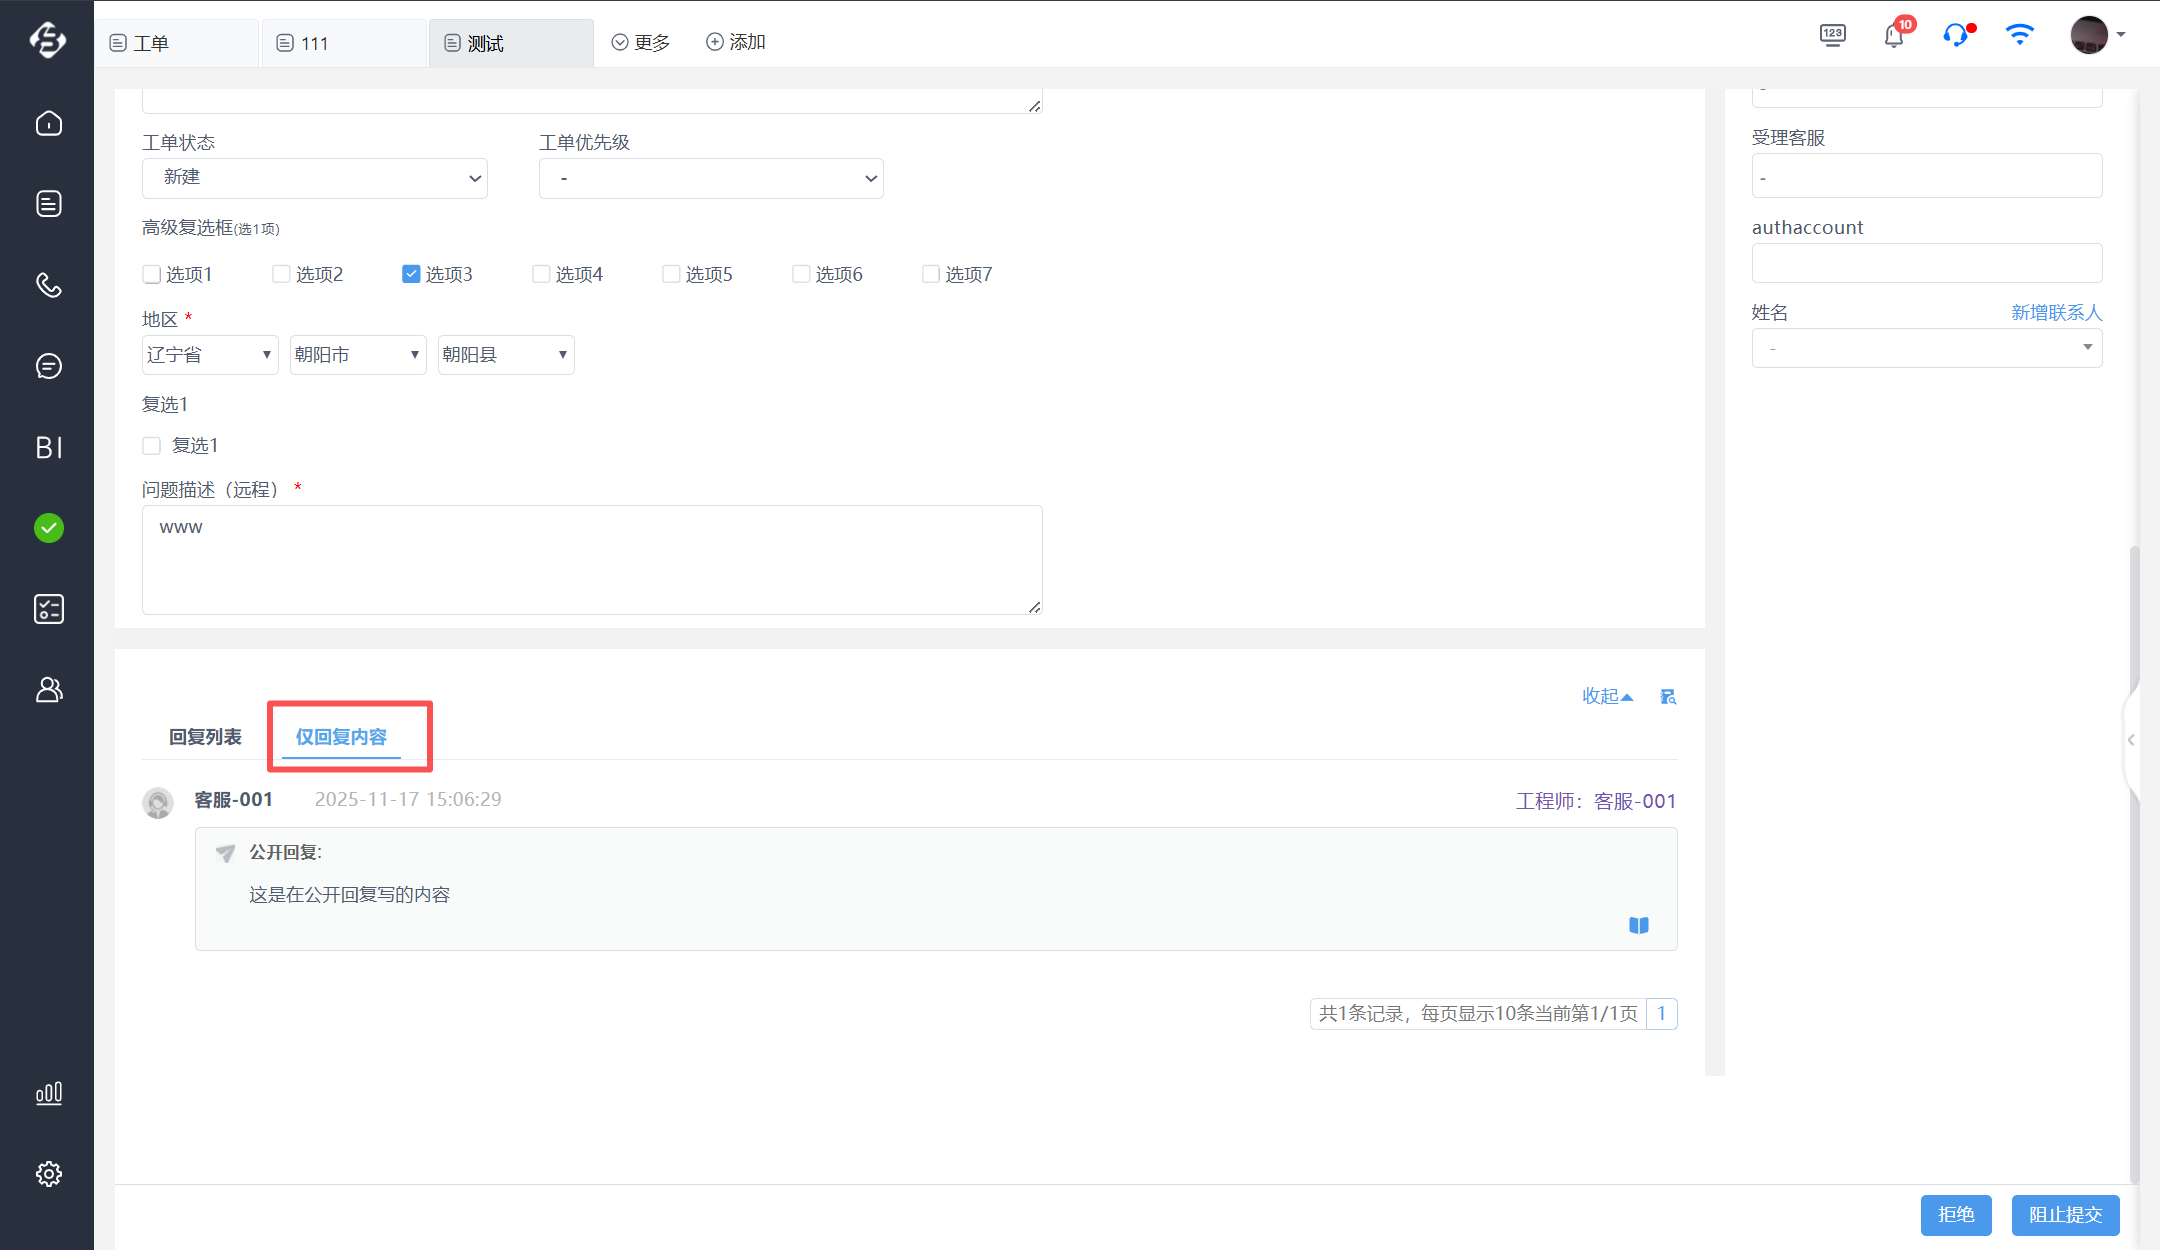This screenshot has width=2160, height=1250.
Task: Click the 问题描述 text area
Action: [592, 560]
